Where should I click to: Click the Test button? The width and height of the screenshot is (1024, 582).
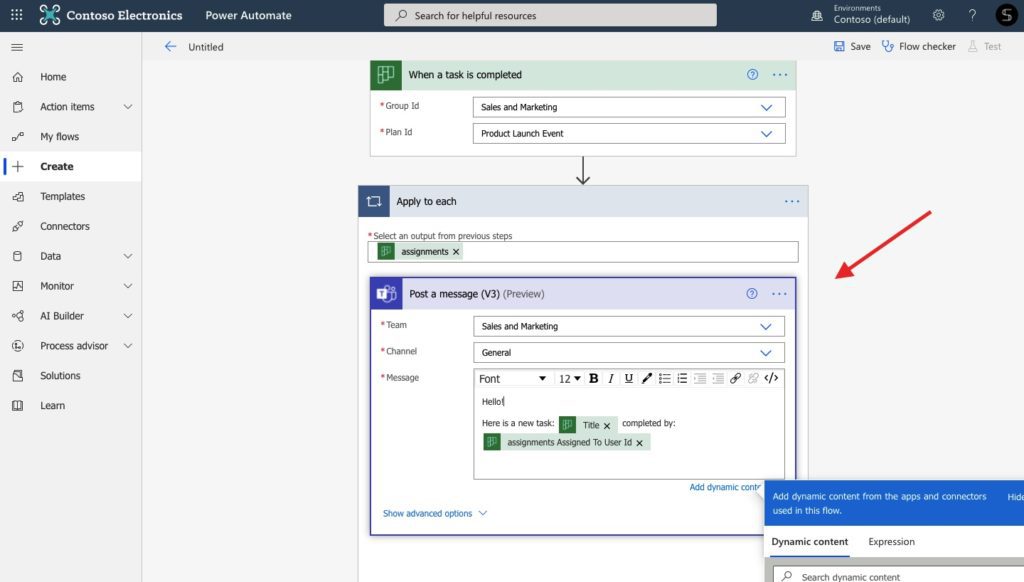(985, 46)
